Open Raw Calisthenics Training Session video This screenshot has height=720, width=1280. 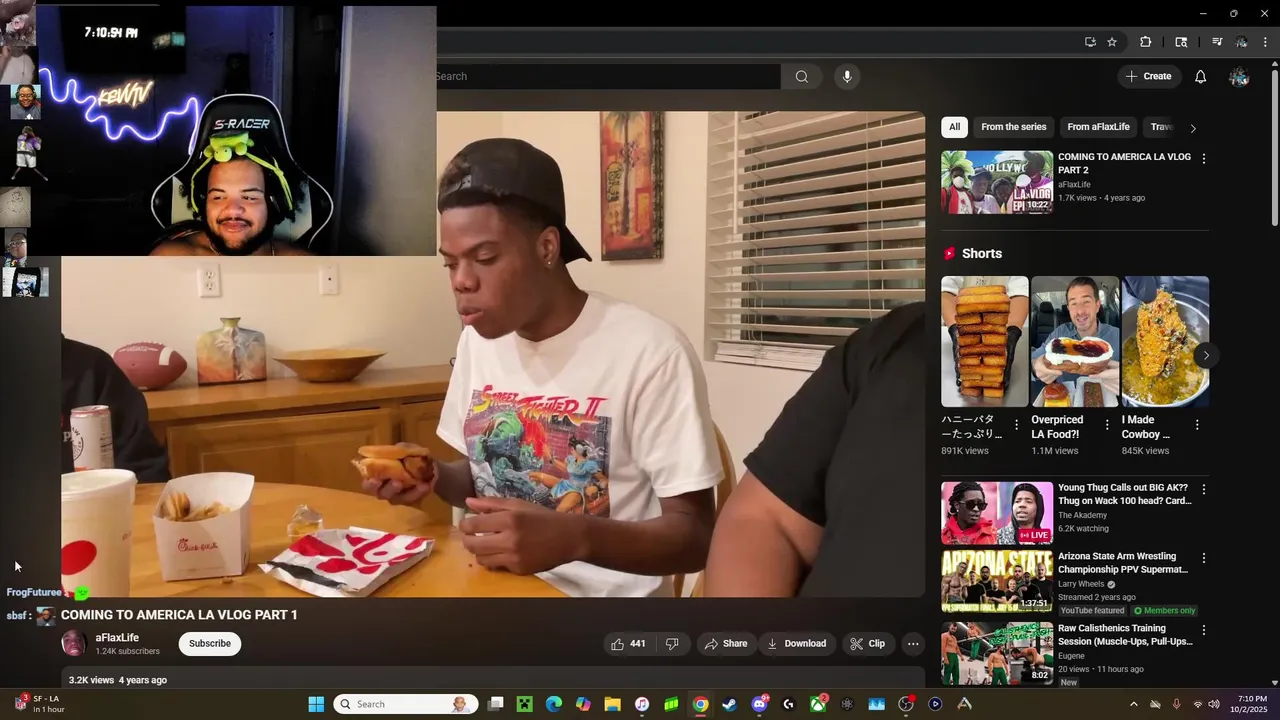997,653
